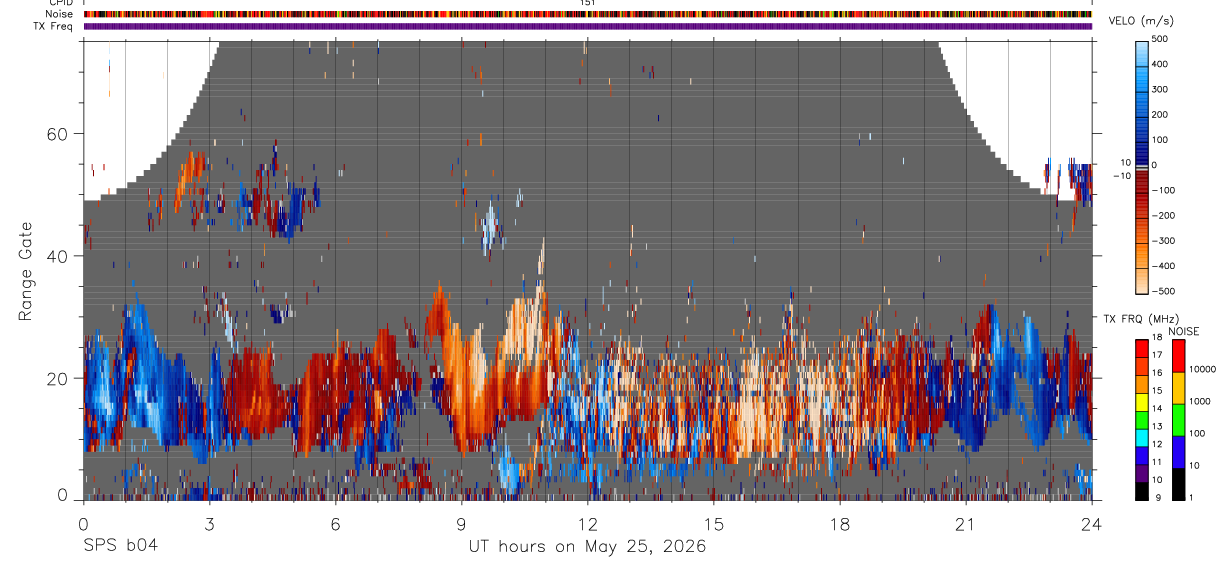
Task: Click the purple TX Freq strip
Action: [588, 26]
